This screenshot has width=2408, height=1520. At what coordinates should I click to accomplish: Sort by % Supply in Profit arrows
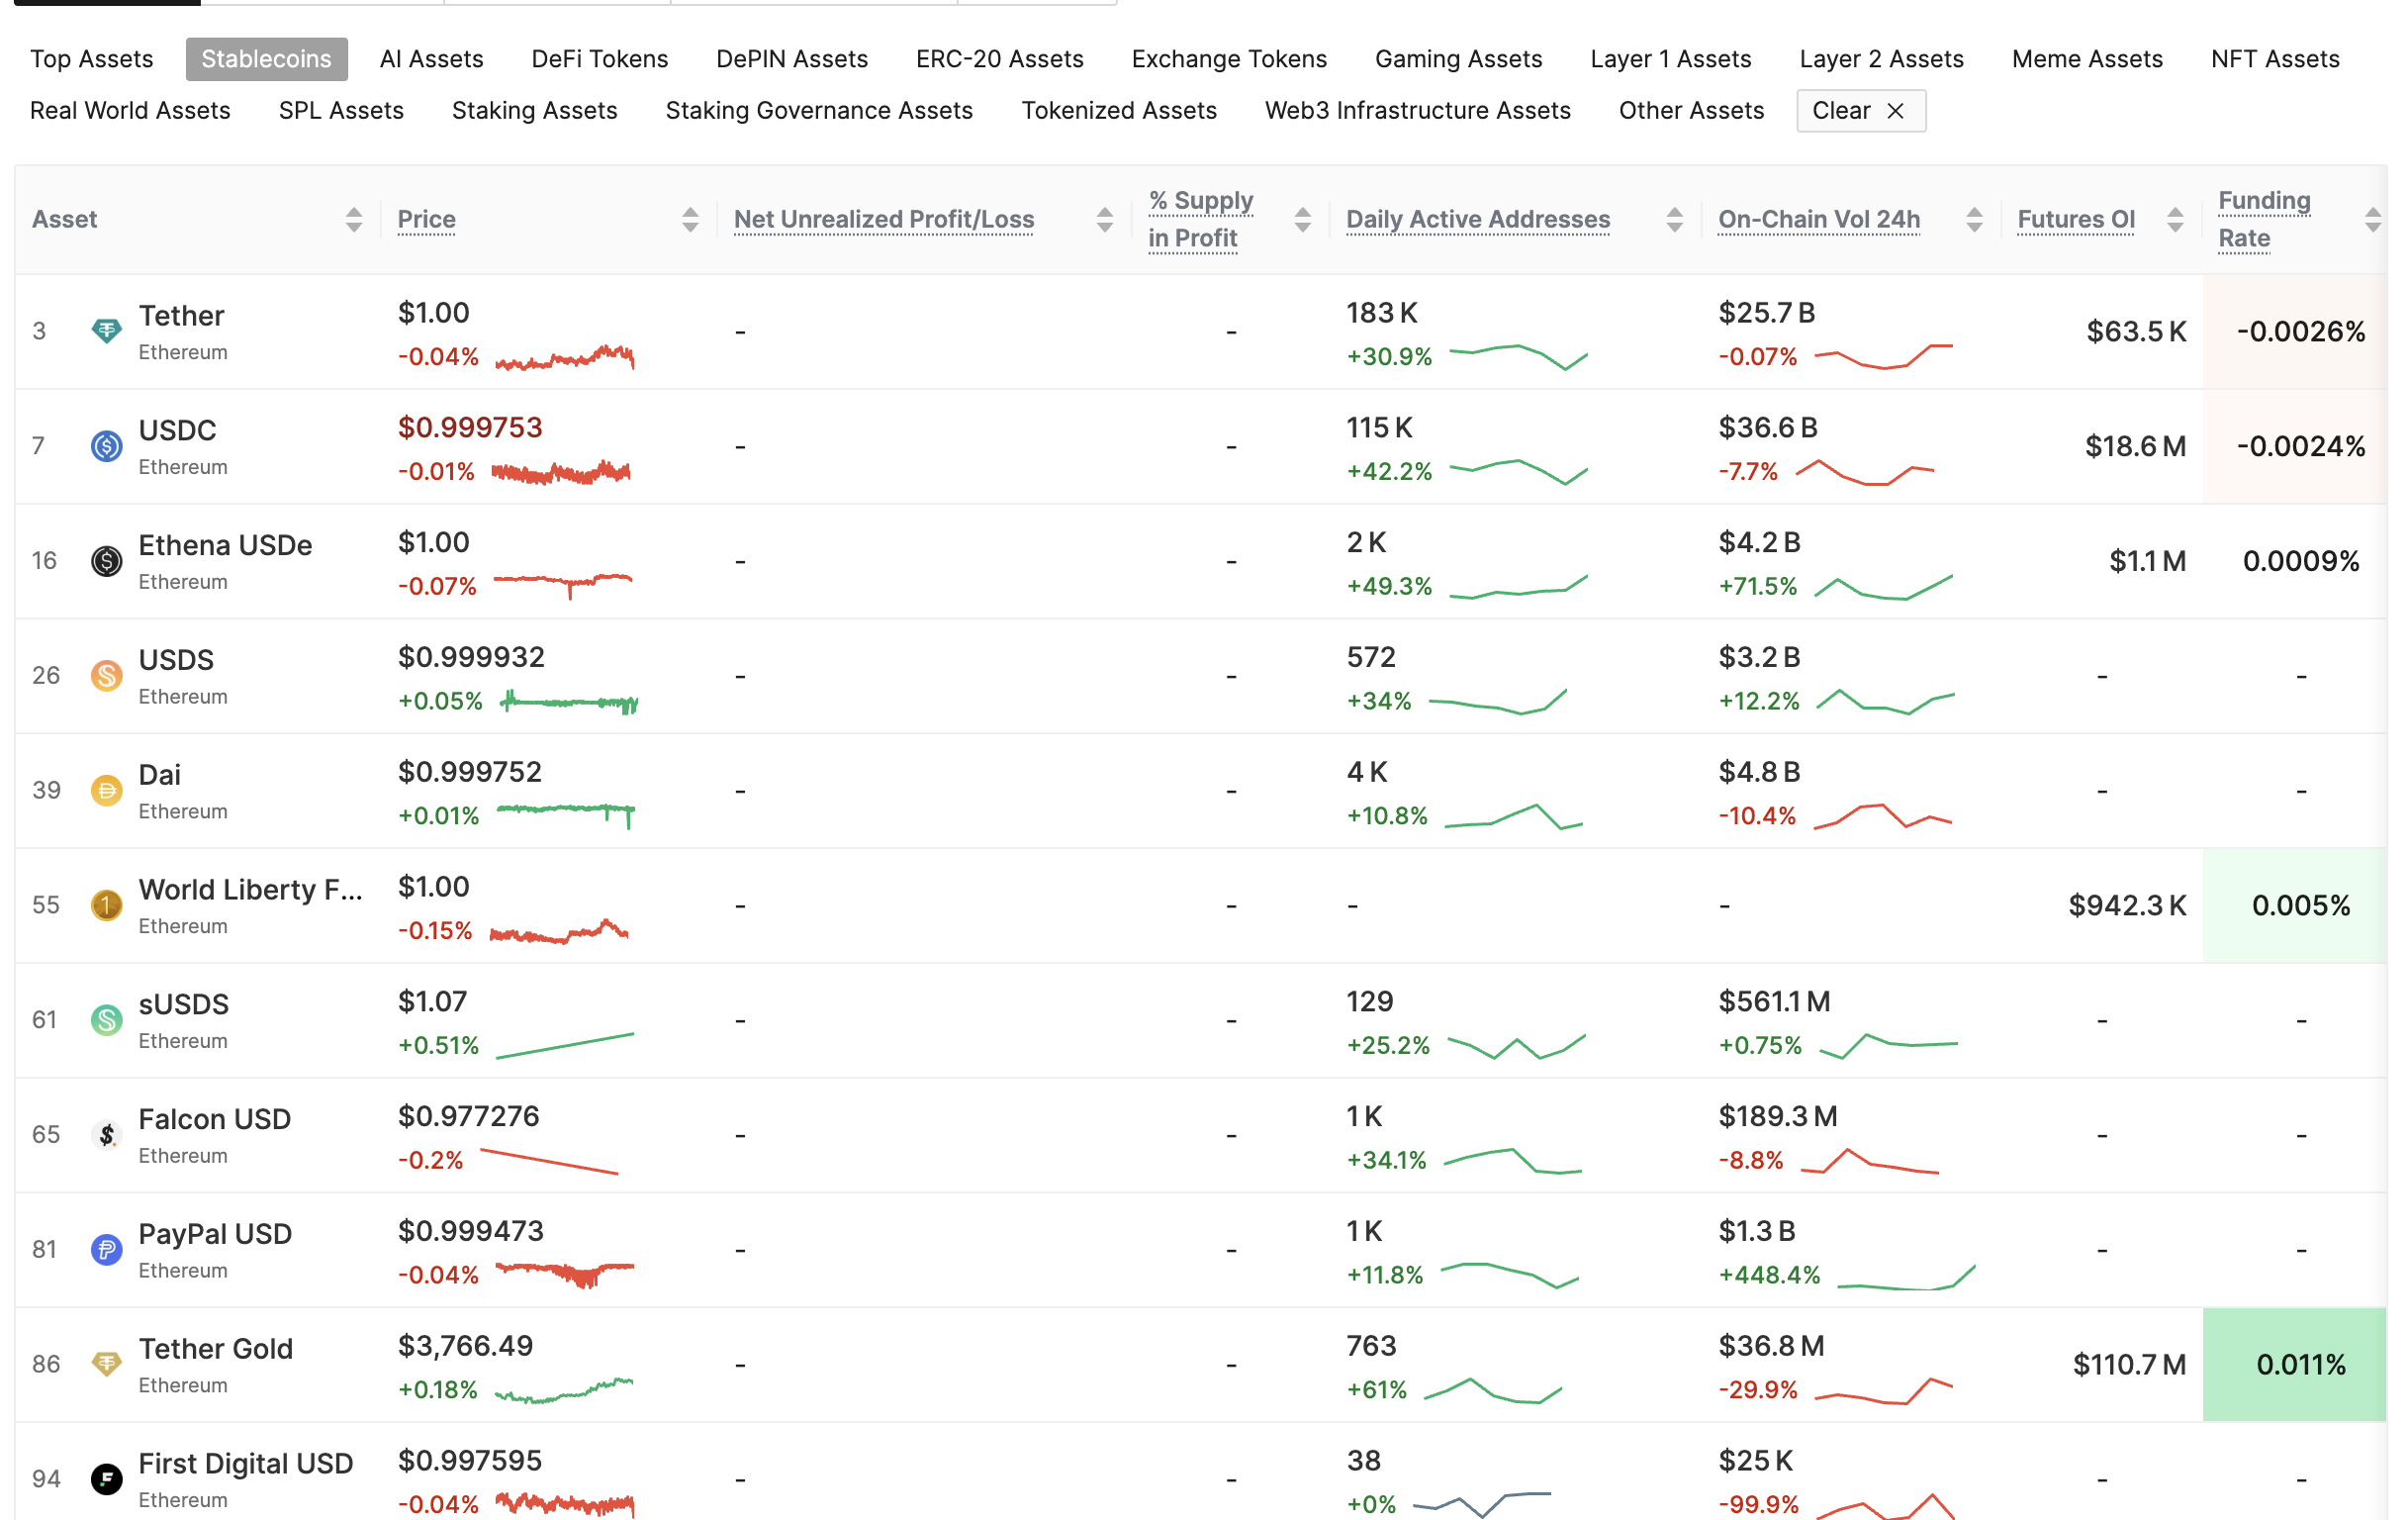[1303, 220]
